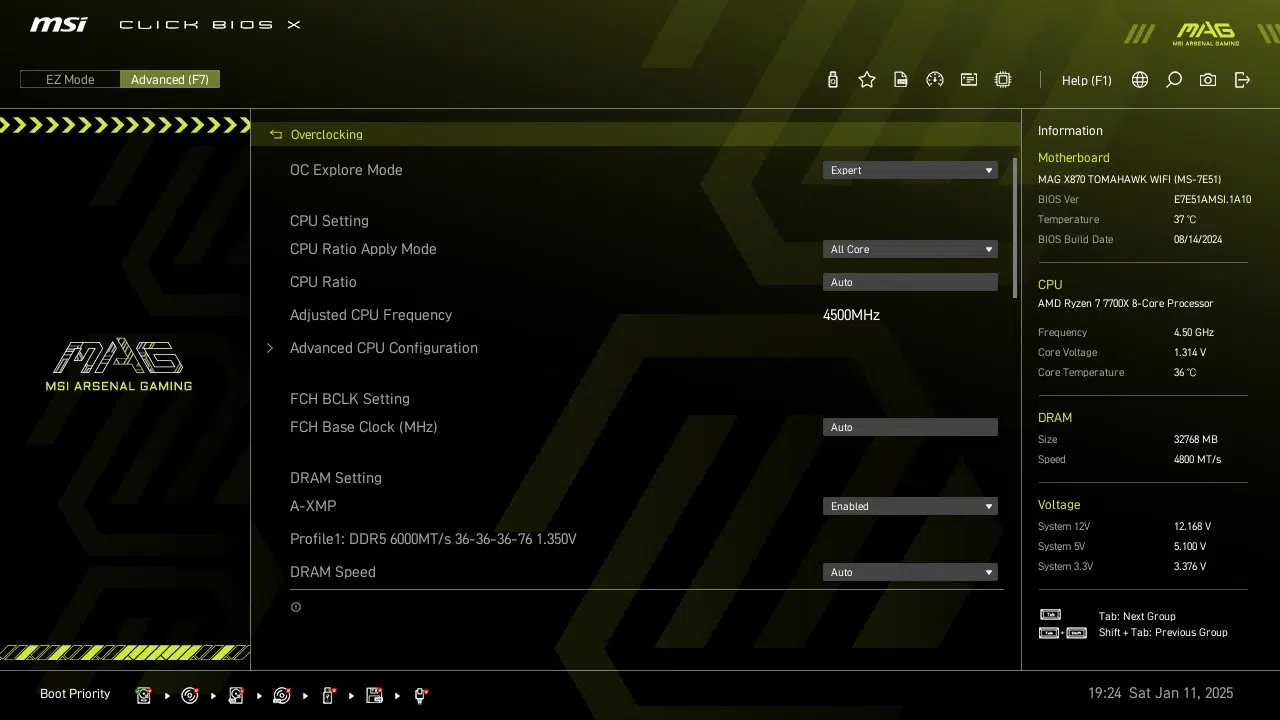
Task: Click the Overclocking breadcrumb title
Action: (327, 134)
